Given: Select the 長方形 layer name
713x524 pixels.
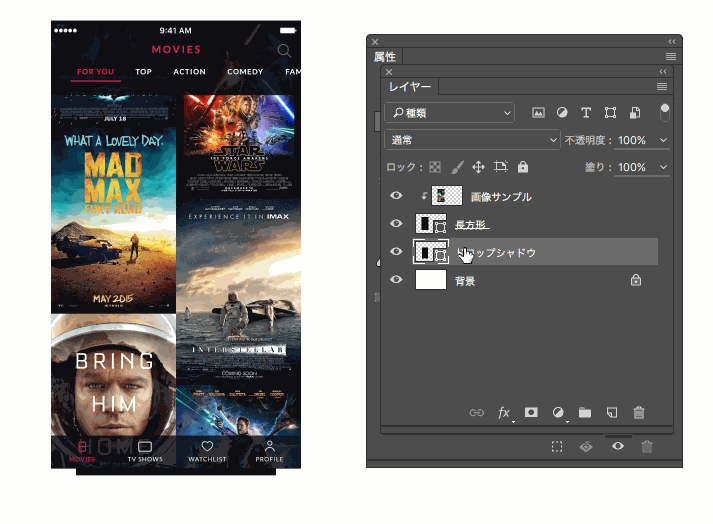Looking at the screenshot, I should tap(472, 225).
